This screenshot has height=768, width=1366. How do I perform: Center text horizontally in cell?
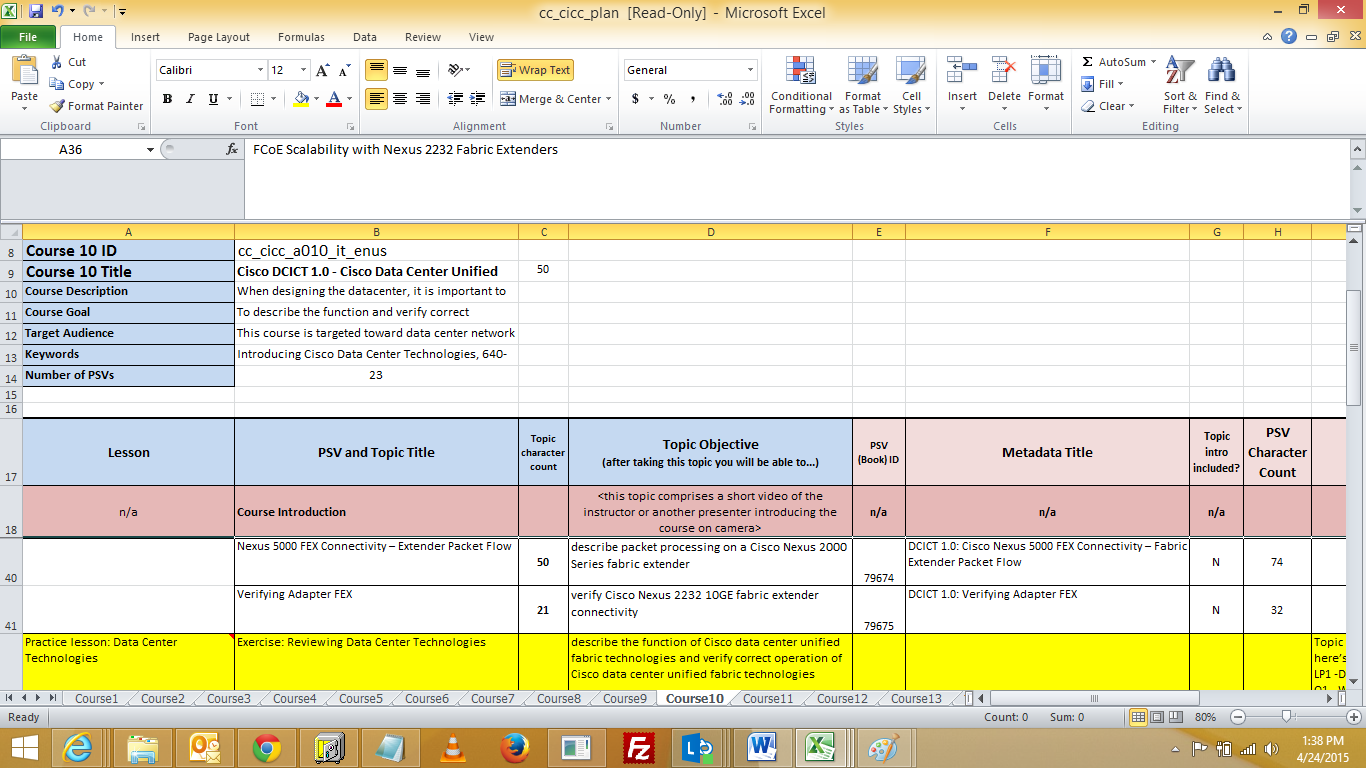[400, 99]
